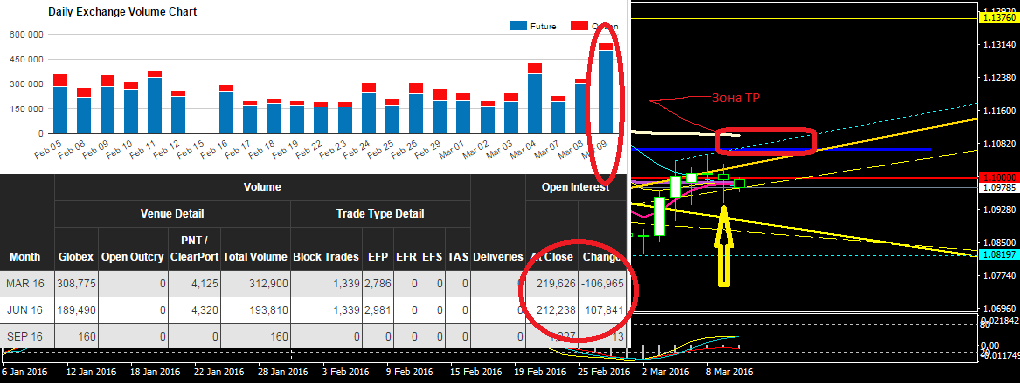
Task: Click Change value 107,841
Action: [x=606, y=310]
